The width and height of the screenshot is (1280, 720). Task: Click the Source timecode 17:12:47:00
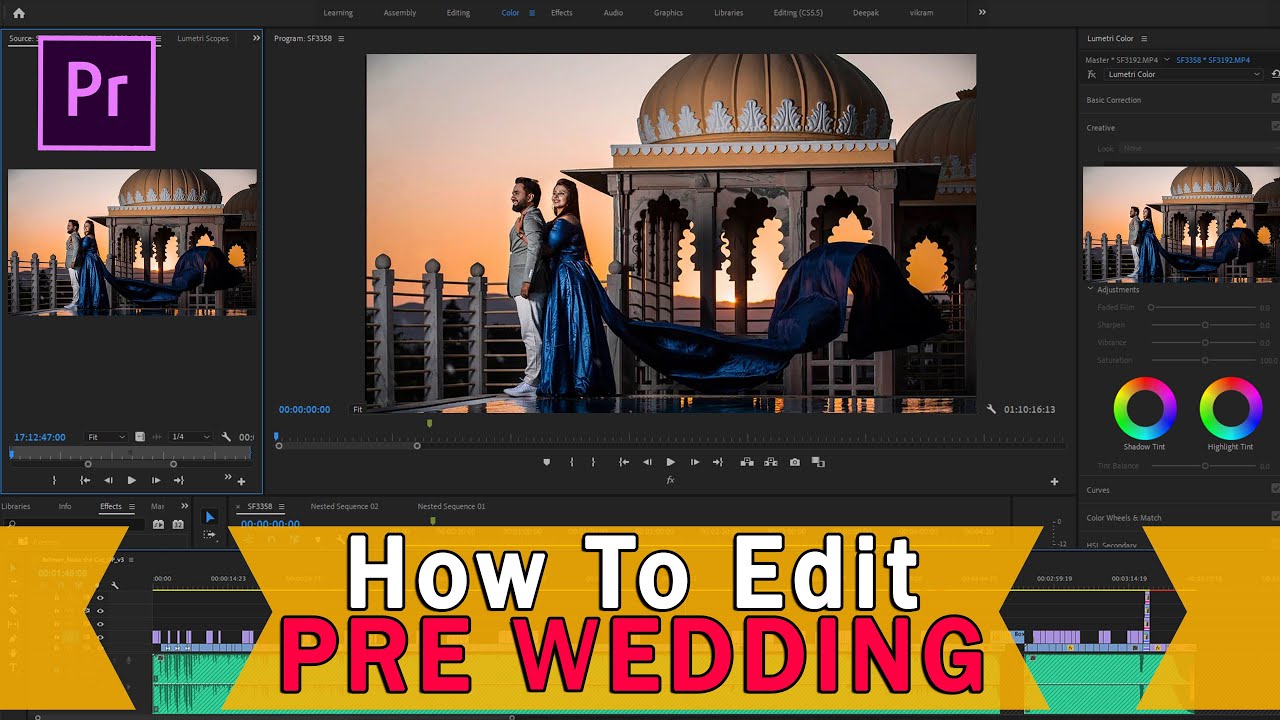(x=40, y=437)
